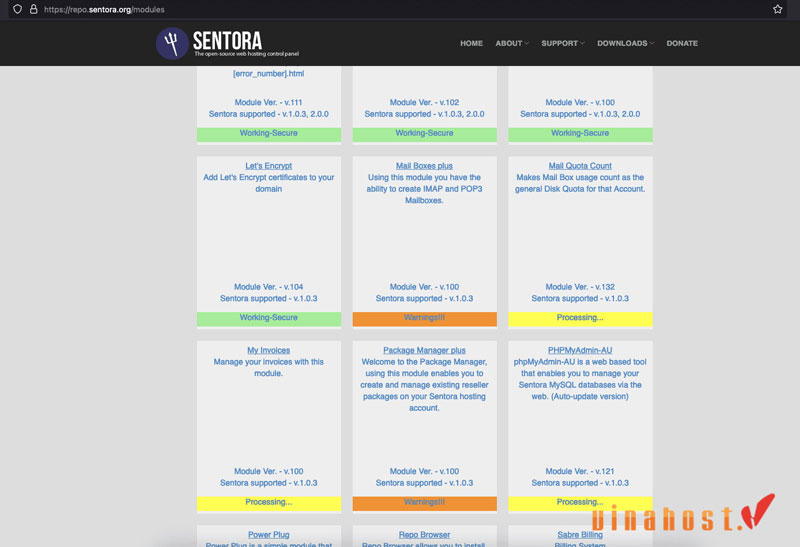Click the SENTORA wordmark text in header
This screenshot has width=800, height=547.
(x=227, y=40)
